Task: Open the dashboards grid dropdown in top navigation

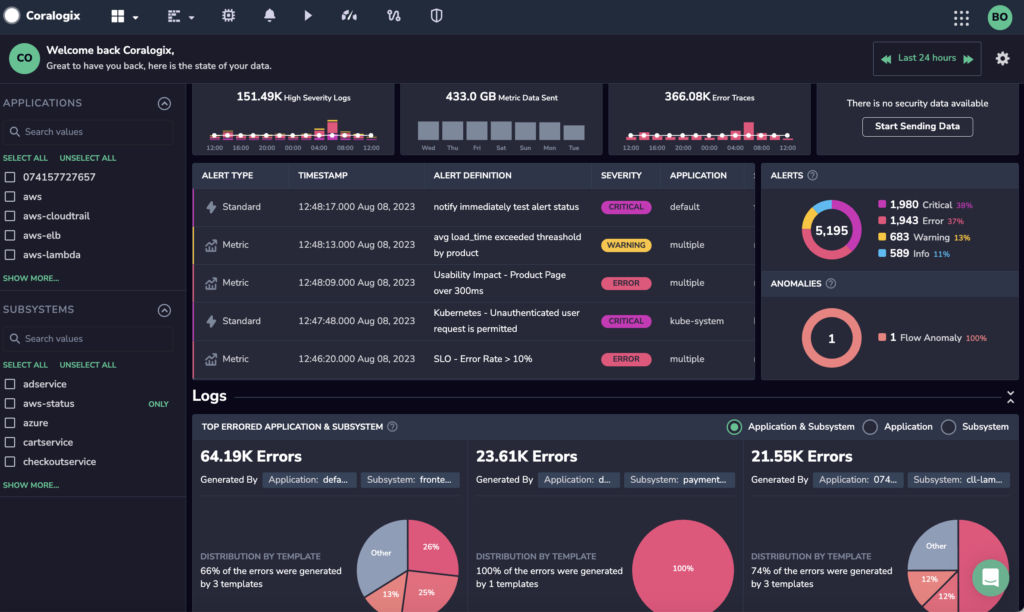Action: point(124,16)
